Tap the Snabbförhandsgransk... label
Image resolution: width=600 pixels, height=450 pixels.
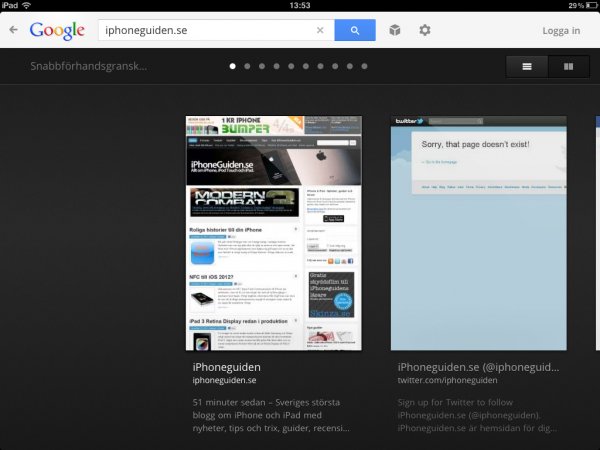[88, 66]
